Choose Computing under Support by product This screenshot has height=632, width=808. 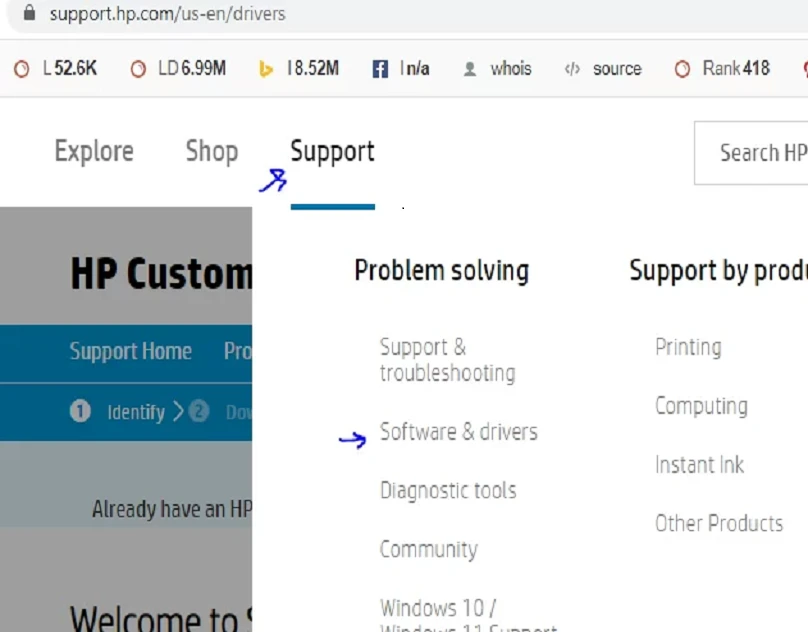(701, 406)
